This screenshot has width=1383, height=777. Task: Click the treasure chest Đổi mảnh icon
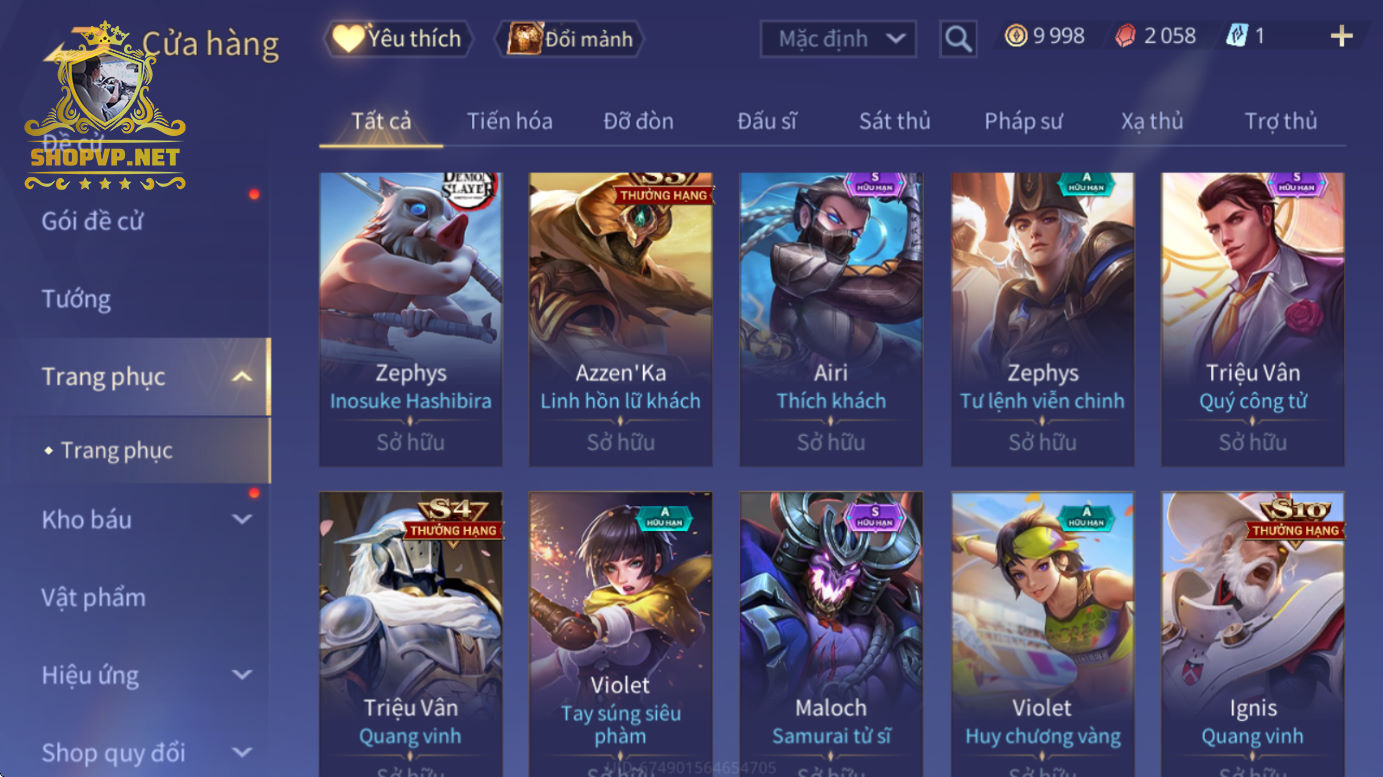pos(524,39)
